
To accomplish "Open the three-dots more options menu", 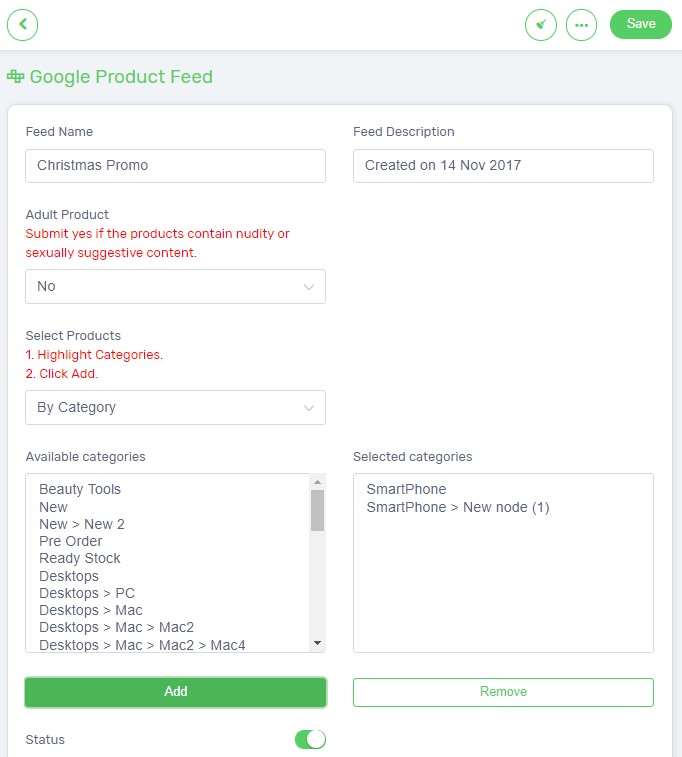I will pos(581,25).
